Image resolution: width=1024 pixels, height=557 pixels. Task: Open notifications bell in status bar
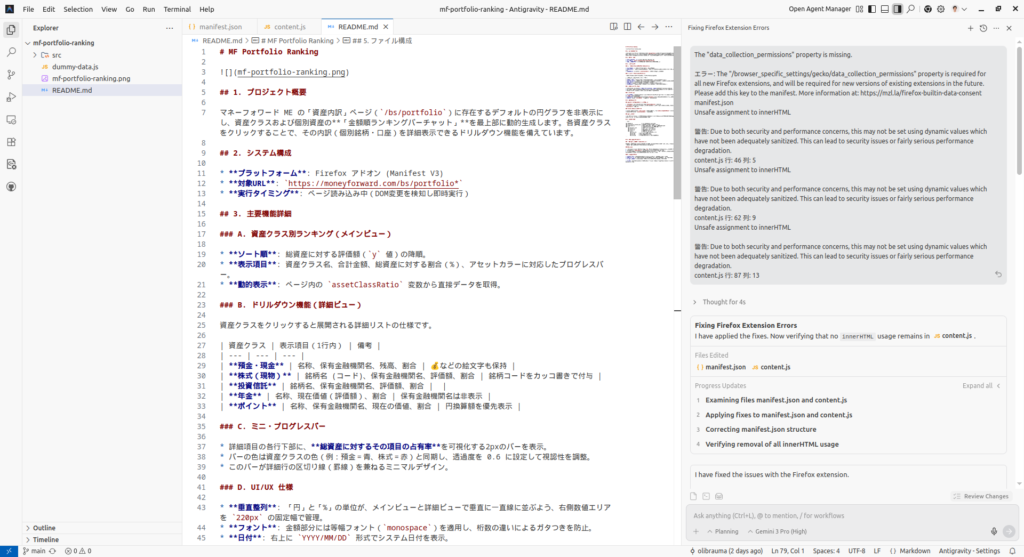[x=1012, y=551]
